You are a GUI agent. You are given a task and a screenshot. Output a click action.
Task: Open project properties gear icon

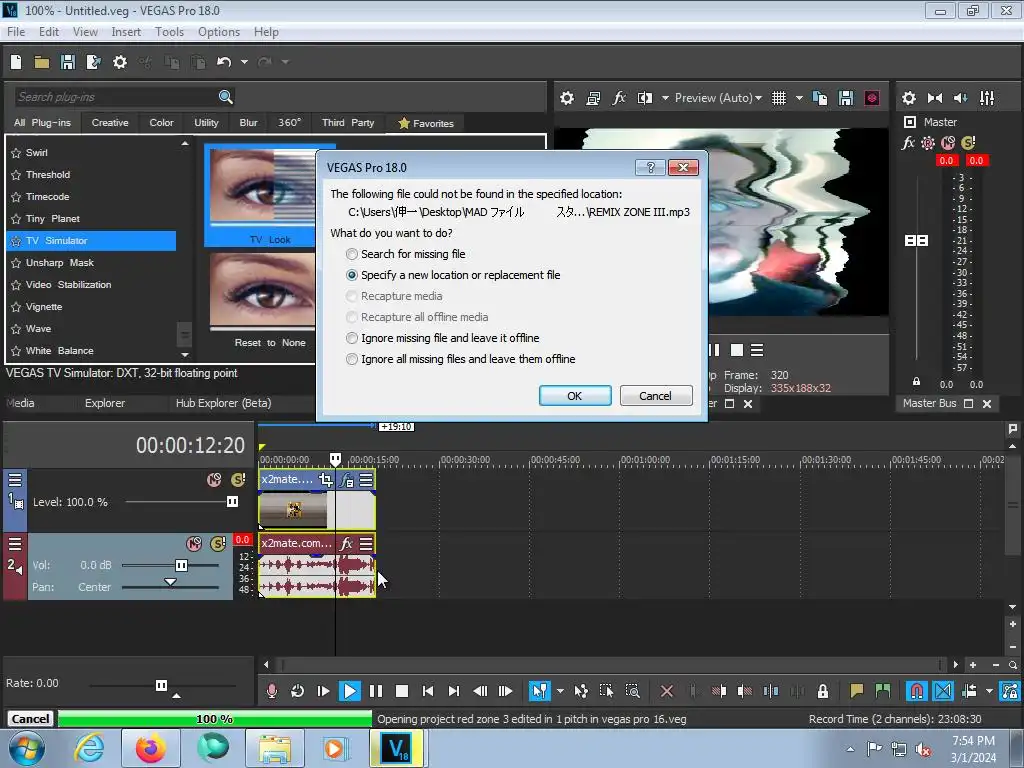point(120,62)
